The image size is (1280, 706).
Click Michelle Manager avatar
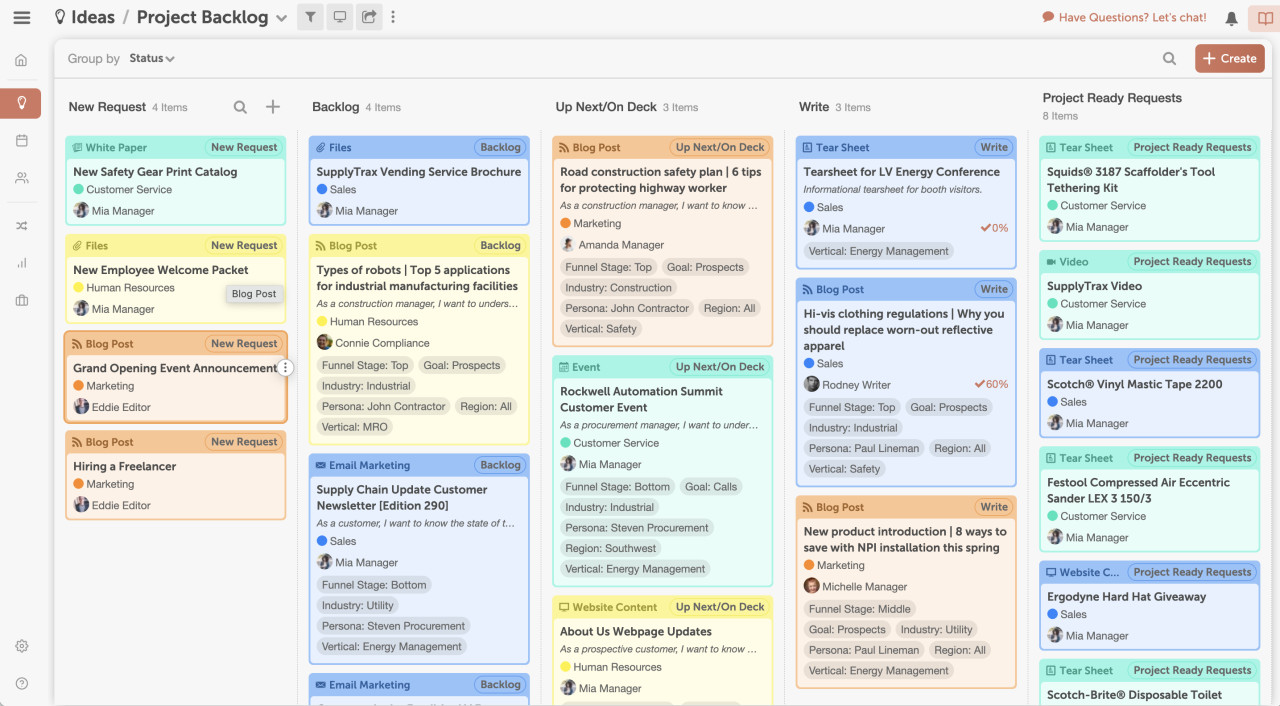click(x=812, y=586)
